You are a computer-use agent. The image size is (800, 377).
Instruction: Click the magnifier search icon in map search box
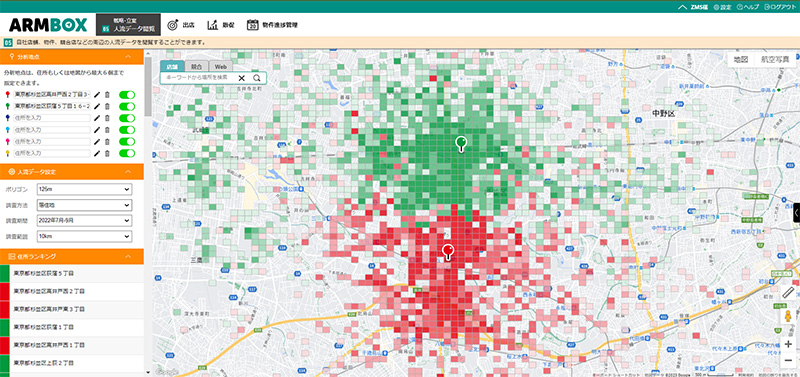(x=257, y=78)
